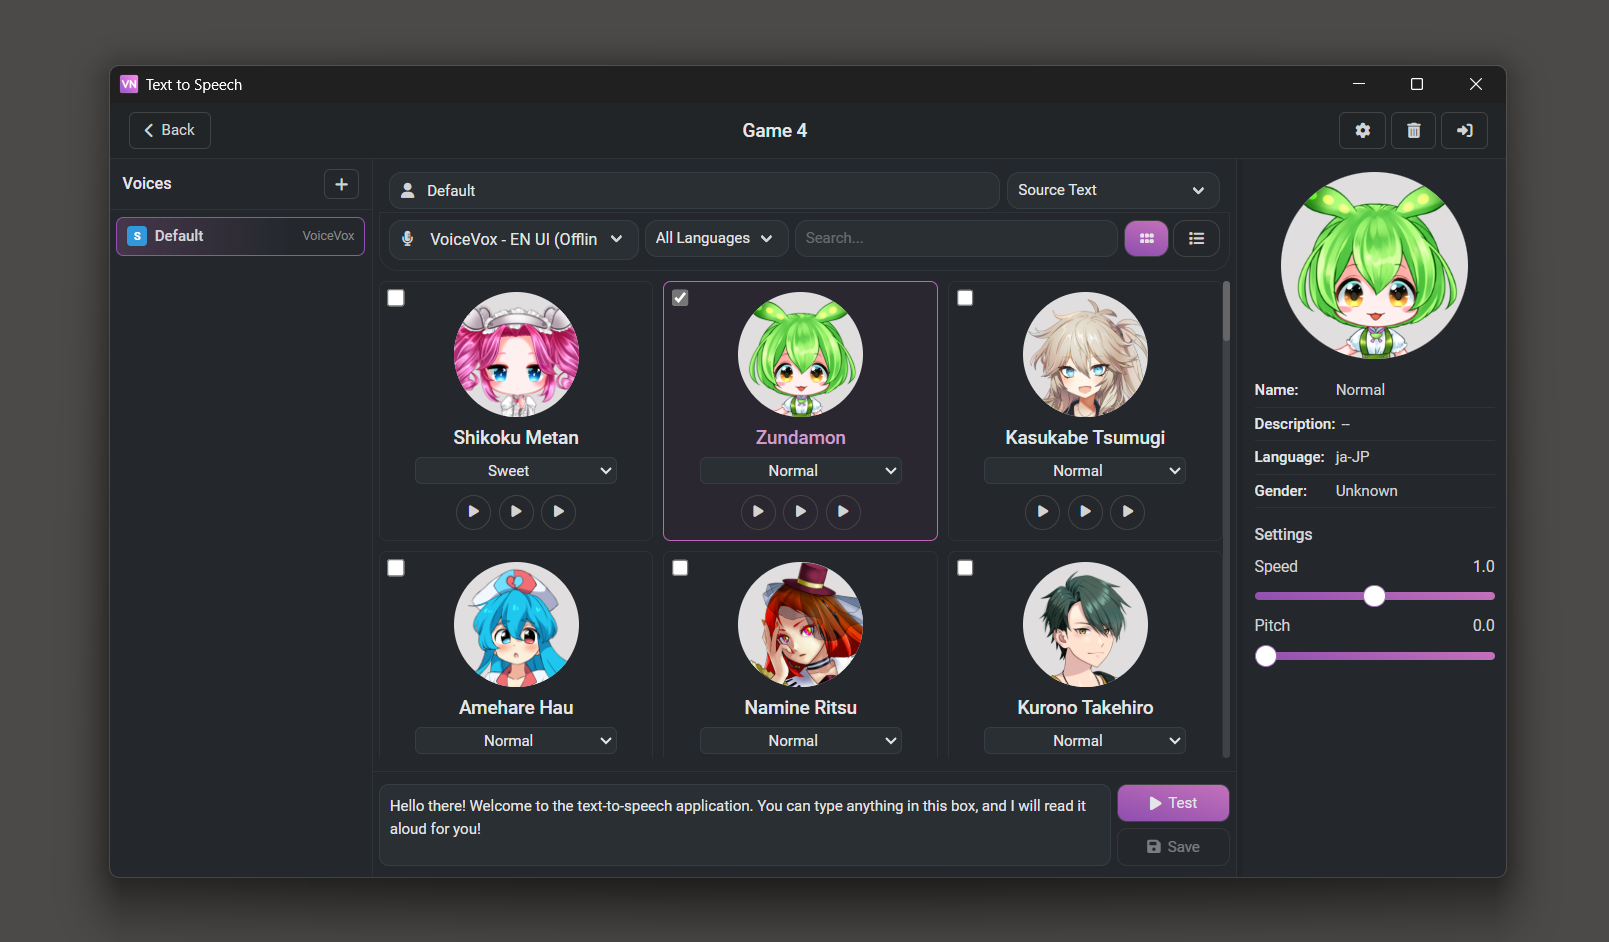Click the Speed slider handle
Screen dimensions: 1609x942
click(1374, 596)
